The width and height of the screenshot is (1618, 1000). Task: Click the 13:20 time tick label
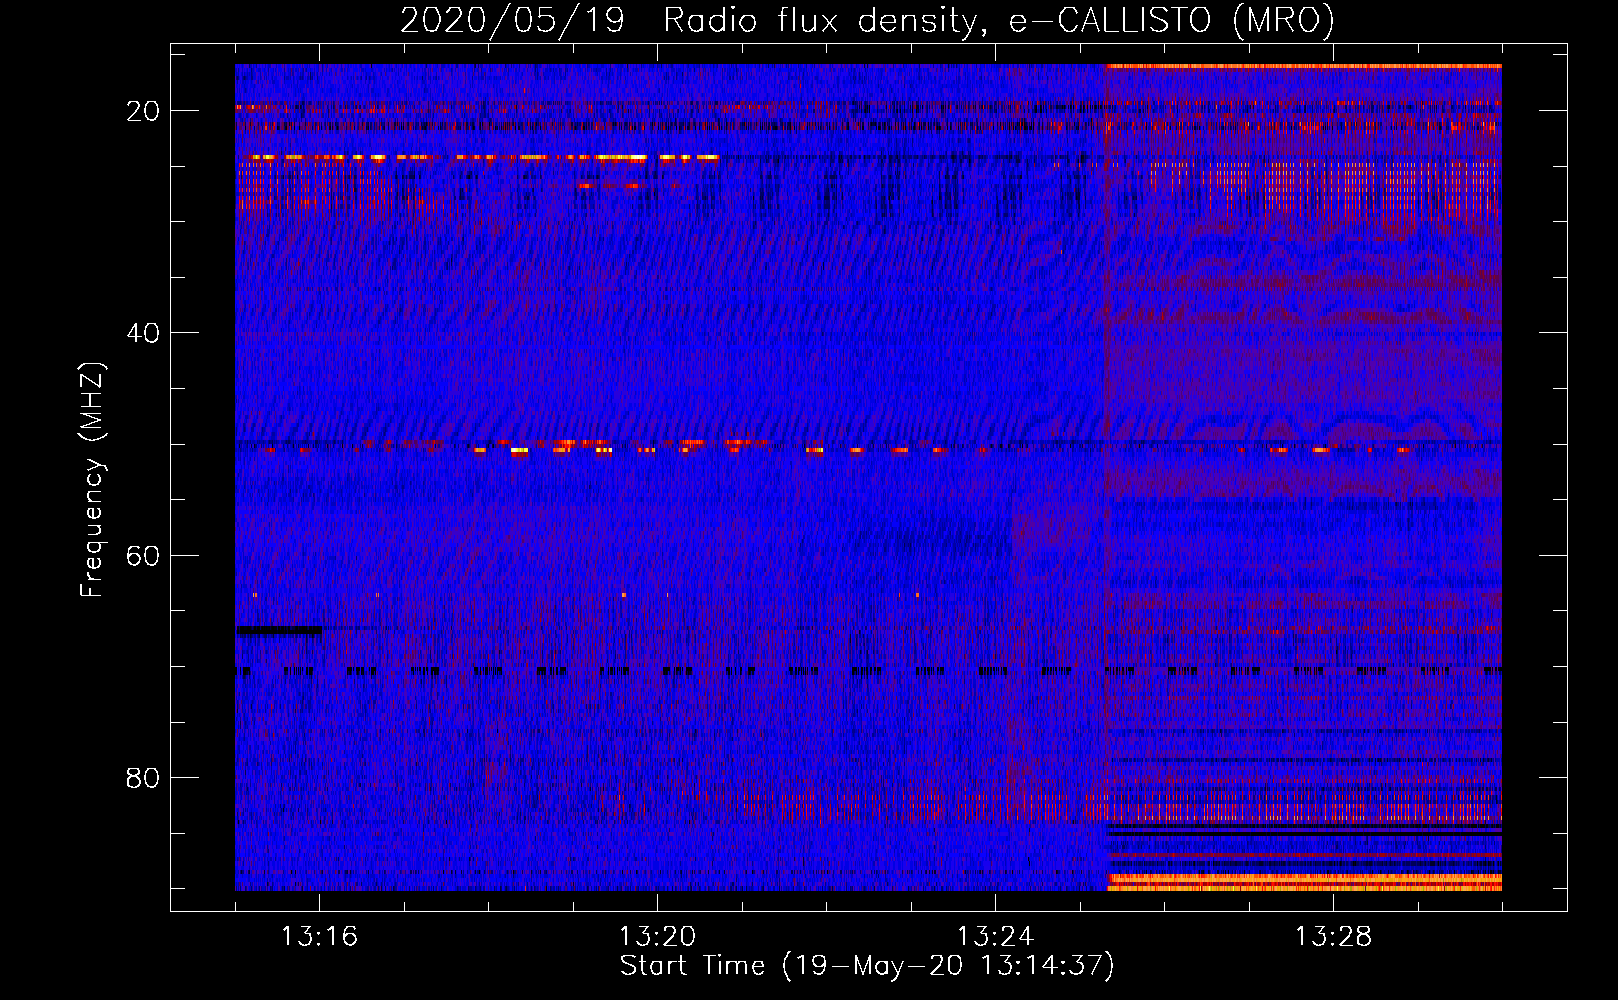pyautogui.click(x=657, y=937)
